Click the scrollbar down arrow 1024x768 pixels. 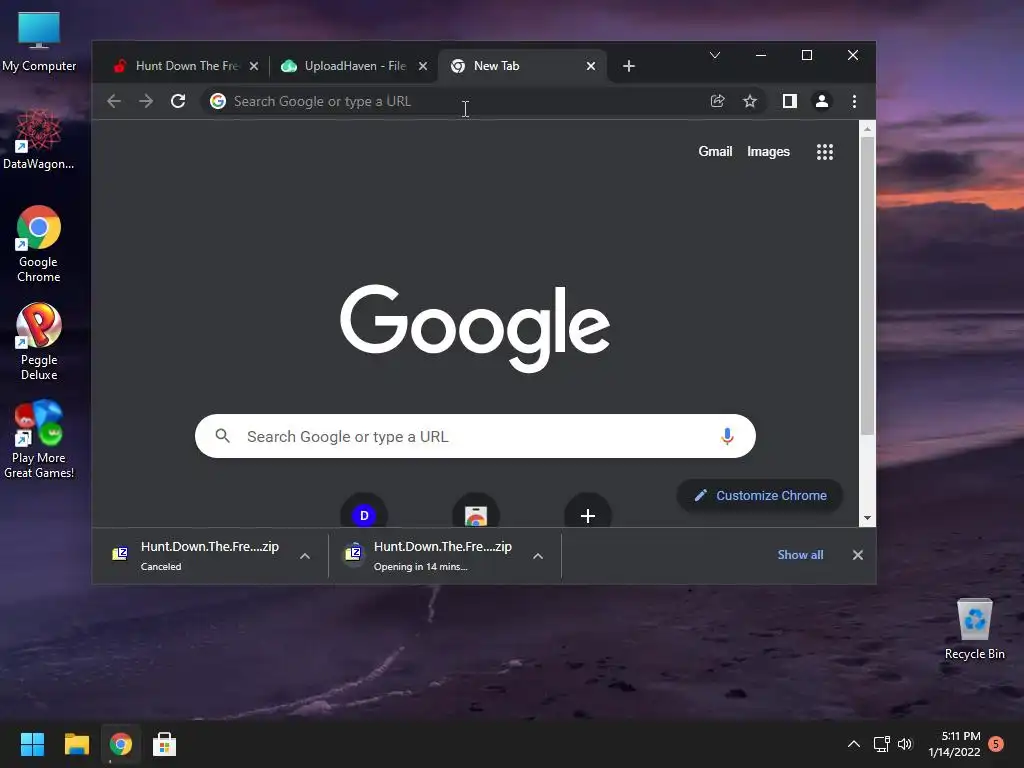pos(867,518)
